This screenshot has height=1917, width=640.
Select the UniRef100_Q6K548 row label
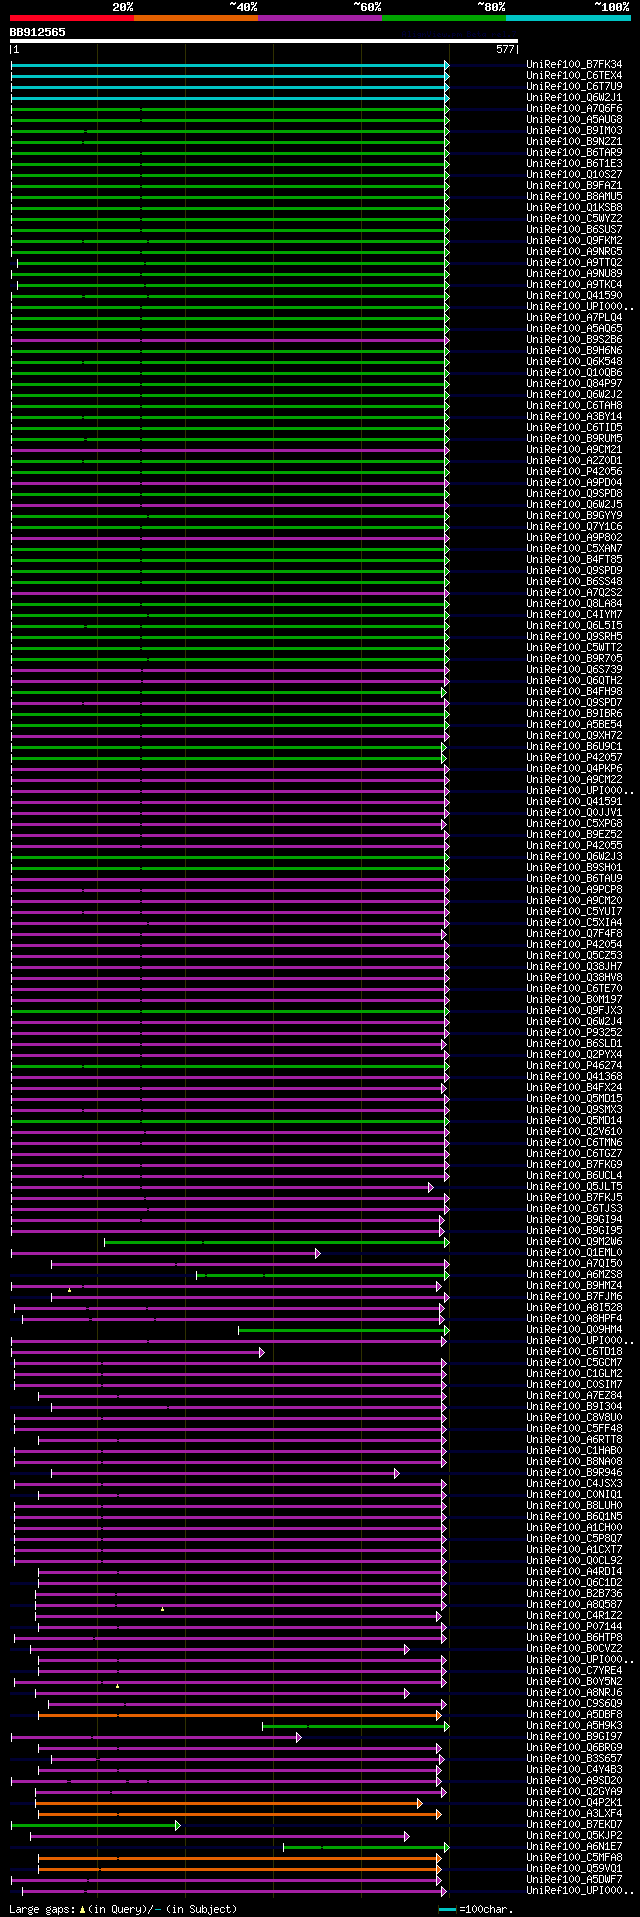click(x=574, y=361)
